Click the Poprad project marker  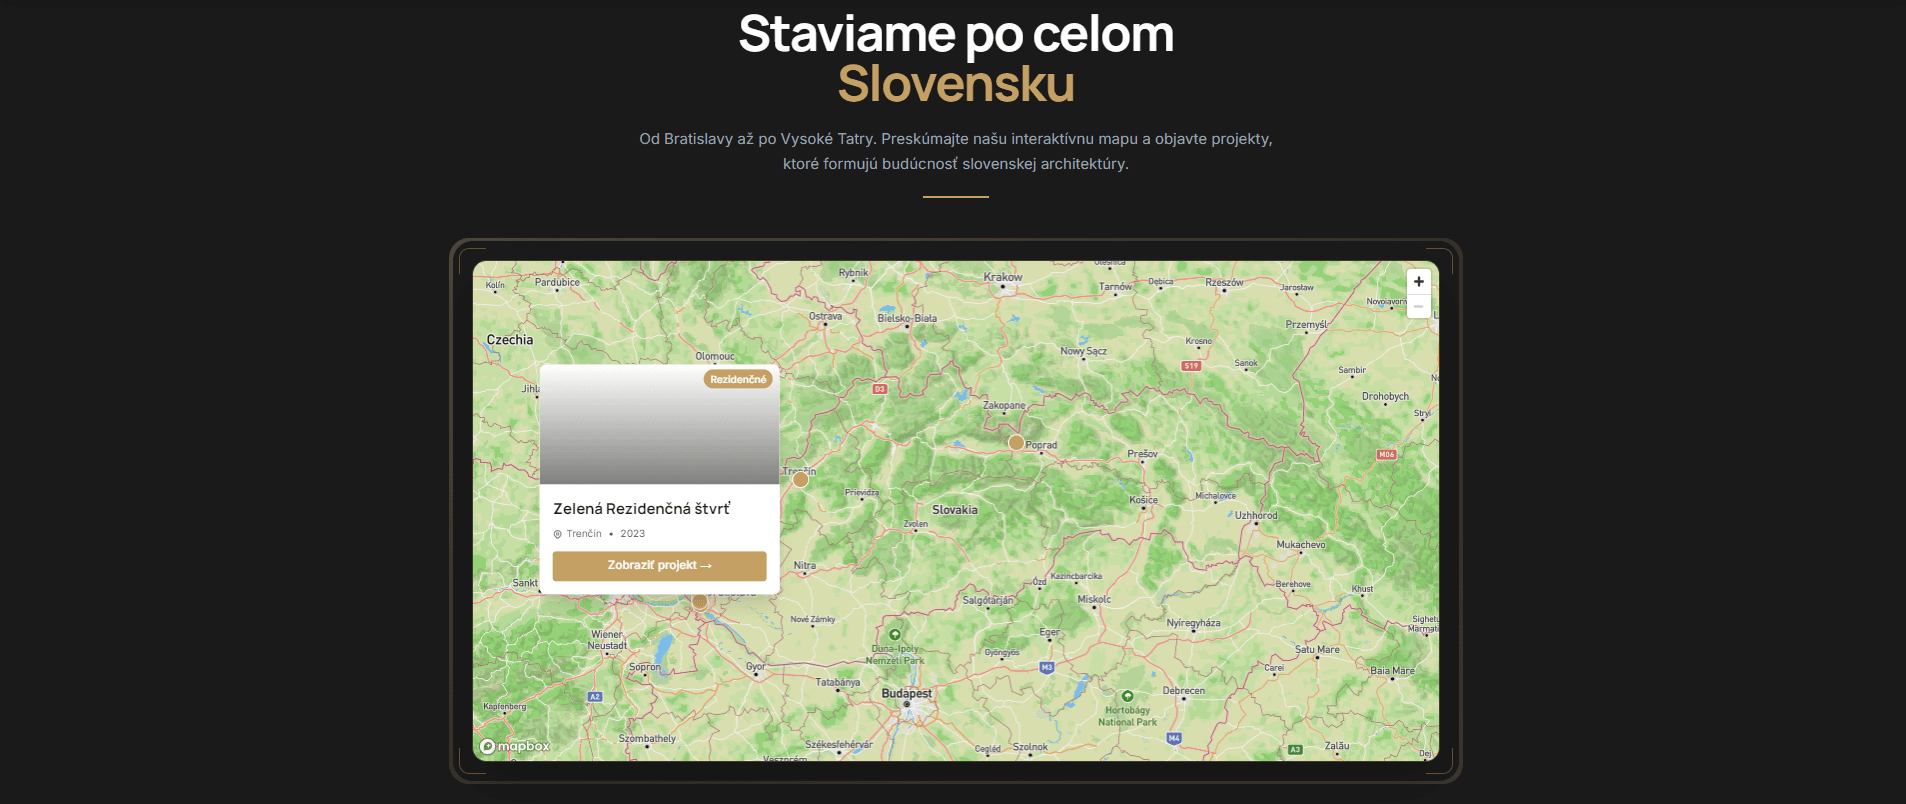(1016, 442)
